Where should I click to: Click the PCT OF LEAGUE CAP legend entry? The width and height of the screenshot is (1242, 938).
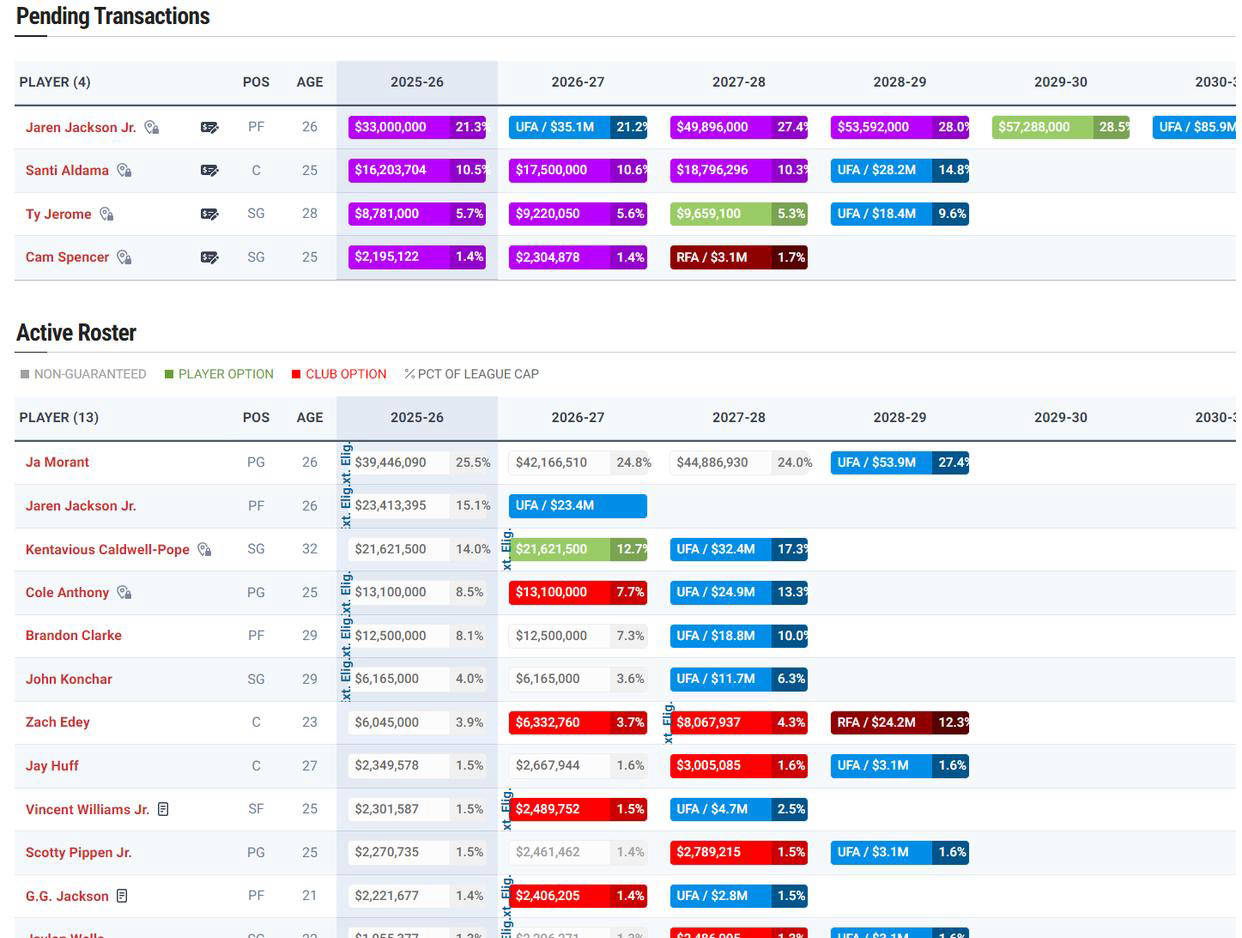[x=472, y=374]
